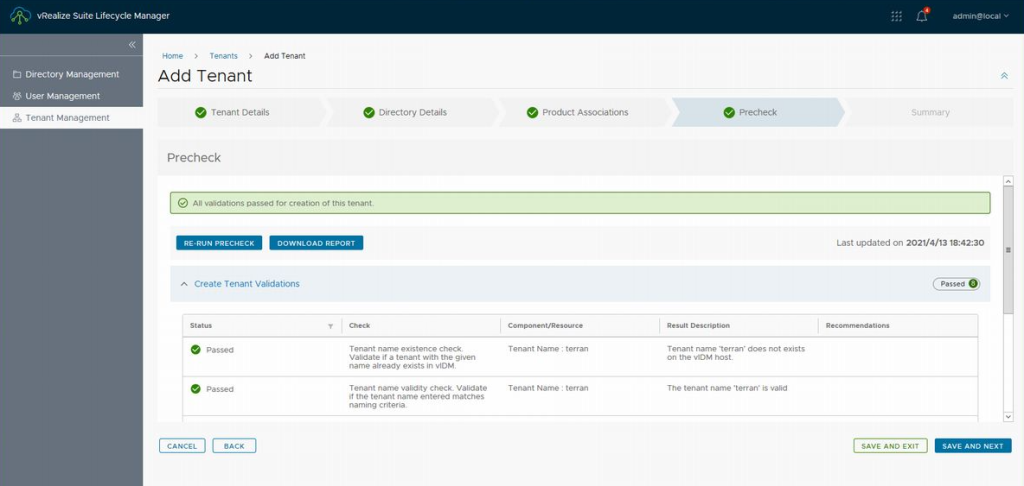Click the Product Associations green check icon

click(x=532, y=112)
